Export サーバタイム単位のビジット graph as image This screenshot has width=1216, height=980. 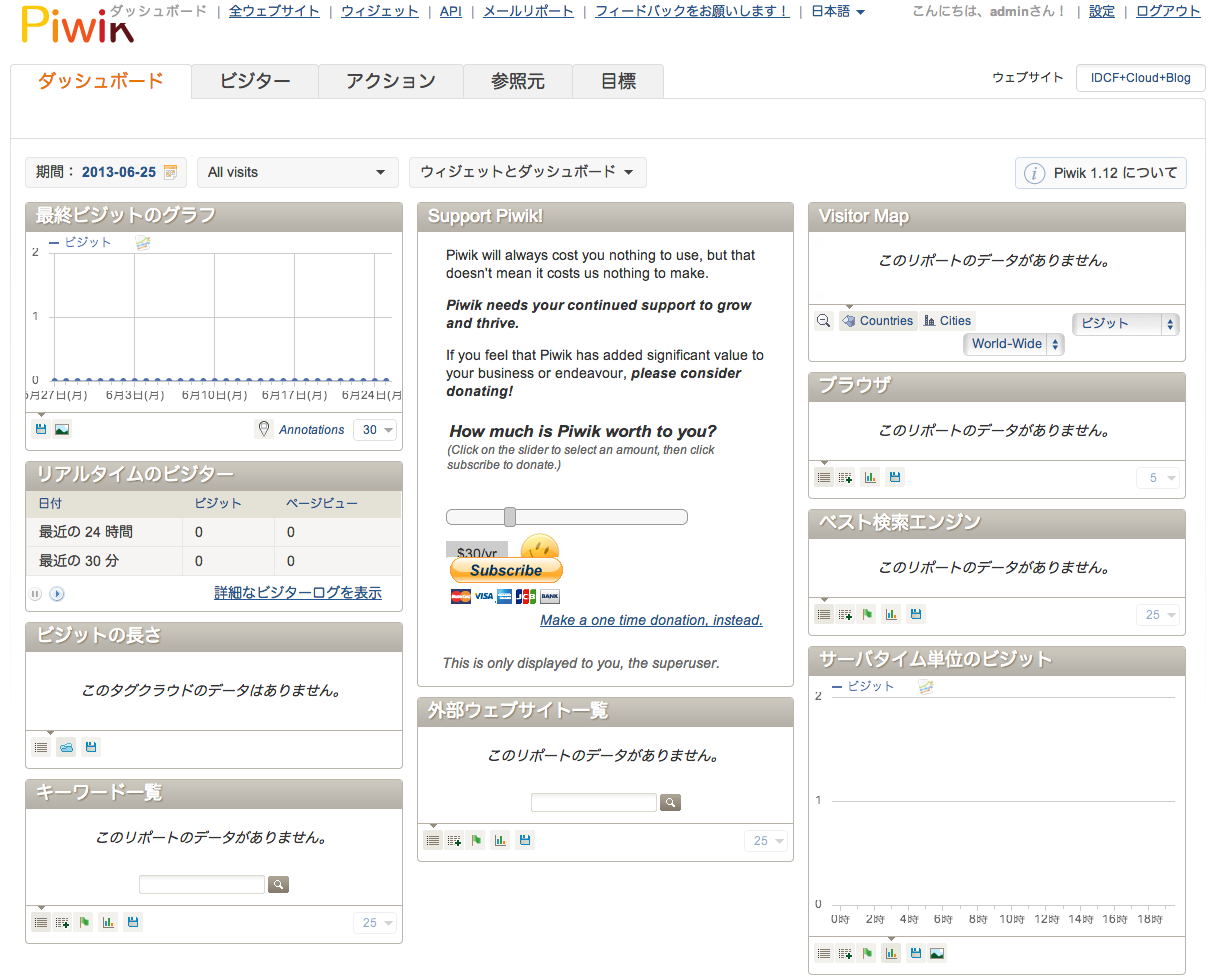(937, 953)
